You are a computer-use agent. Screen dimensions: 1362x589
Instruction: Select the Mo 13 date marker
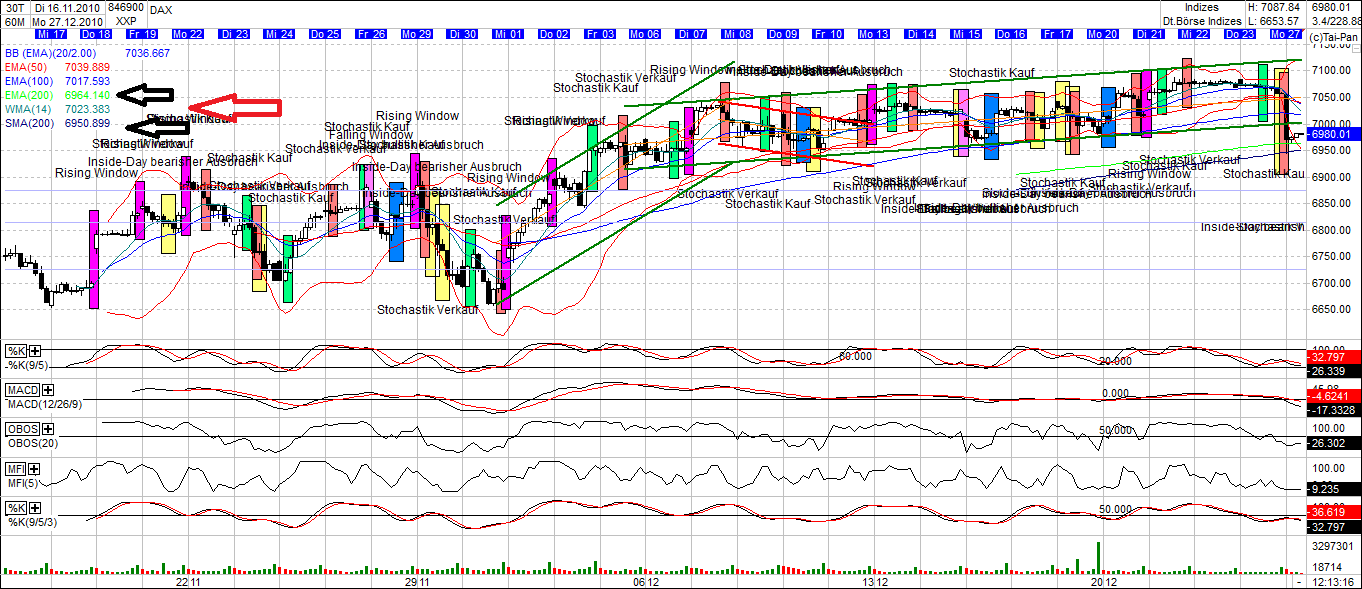875,34
